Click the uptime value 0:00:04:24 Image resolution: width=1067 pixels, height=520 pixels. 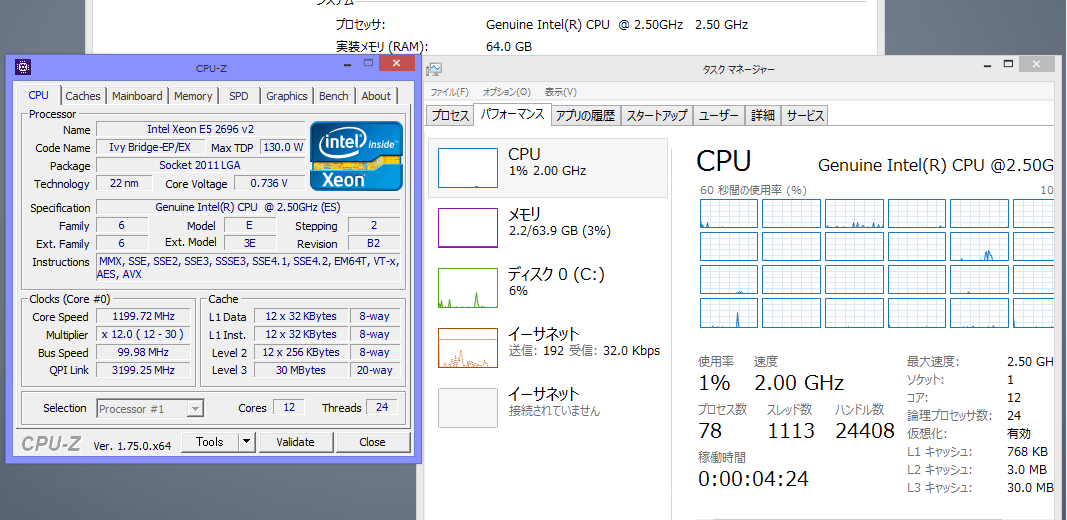[753, 478]
